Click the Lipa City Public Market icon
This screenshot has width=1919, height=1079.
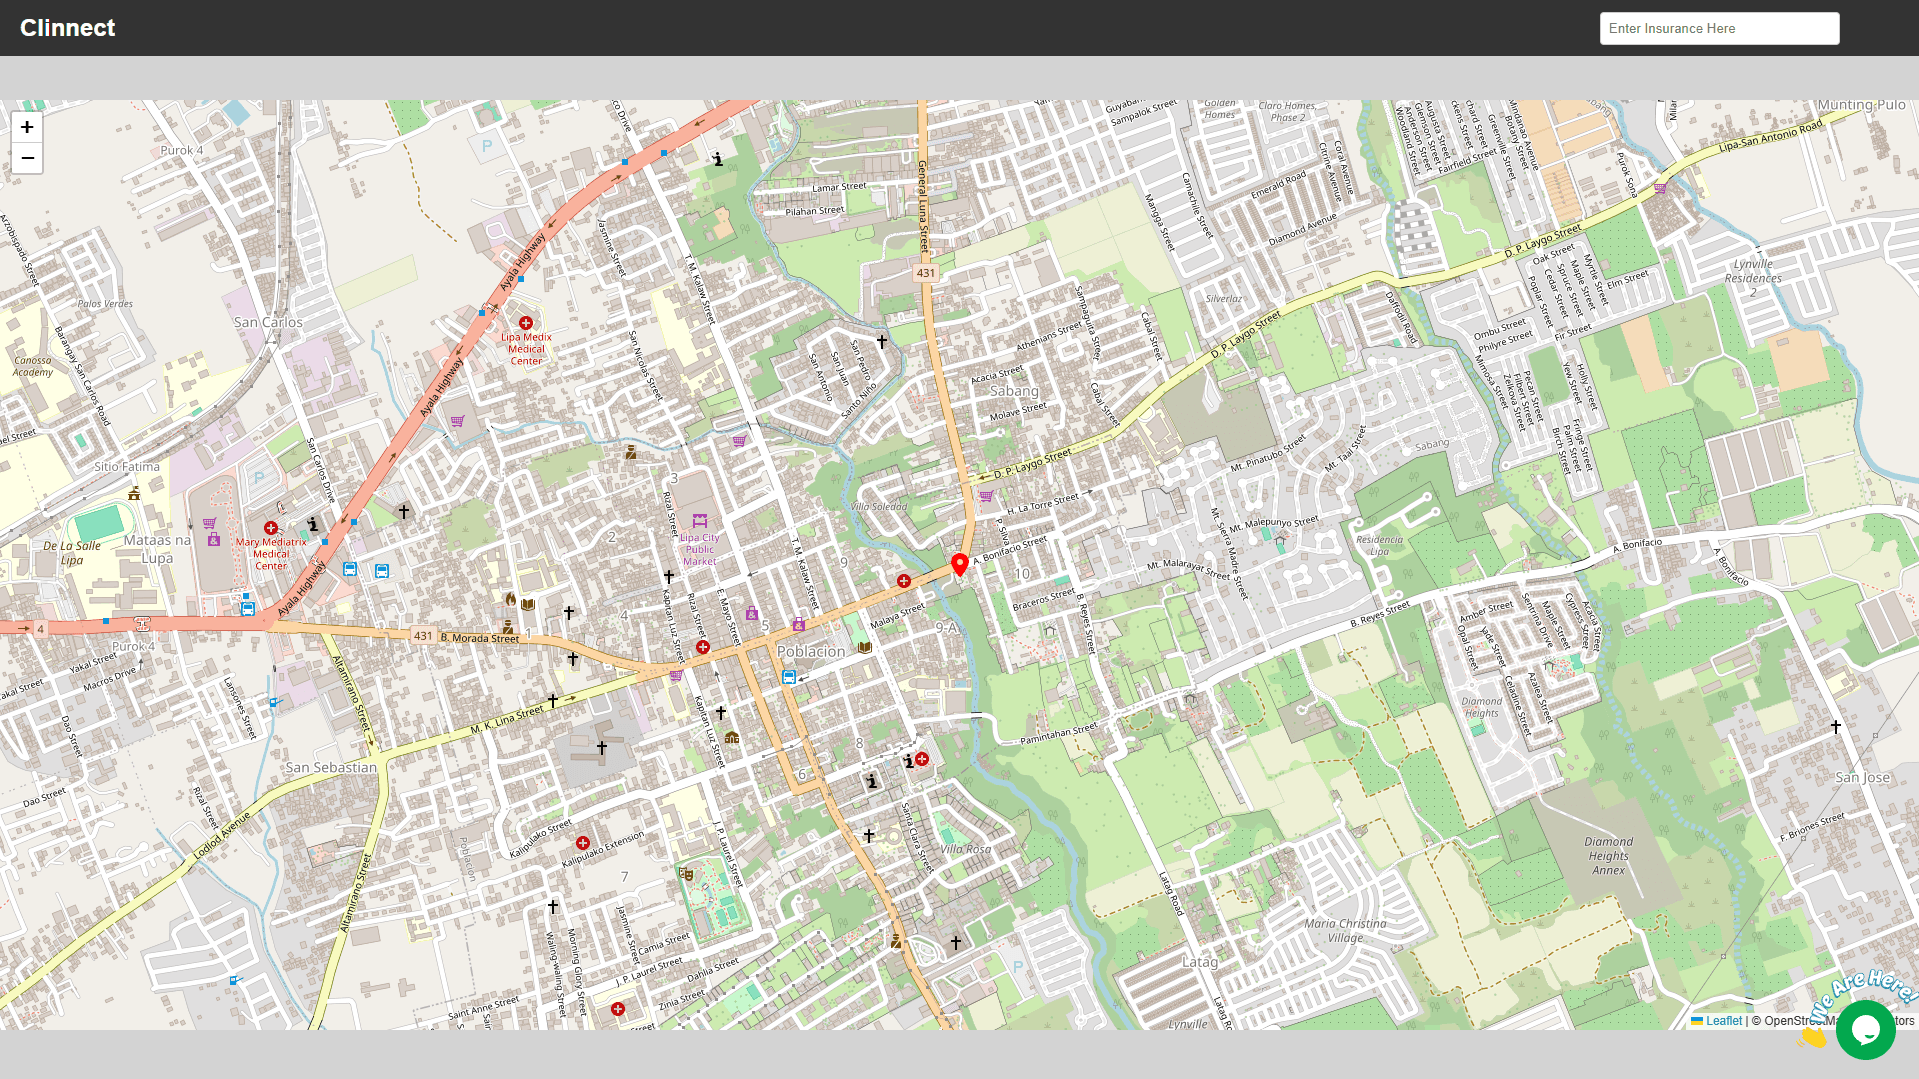tap(700, 521)
